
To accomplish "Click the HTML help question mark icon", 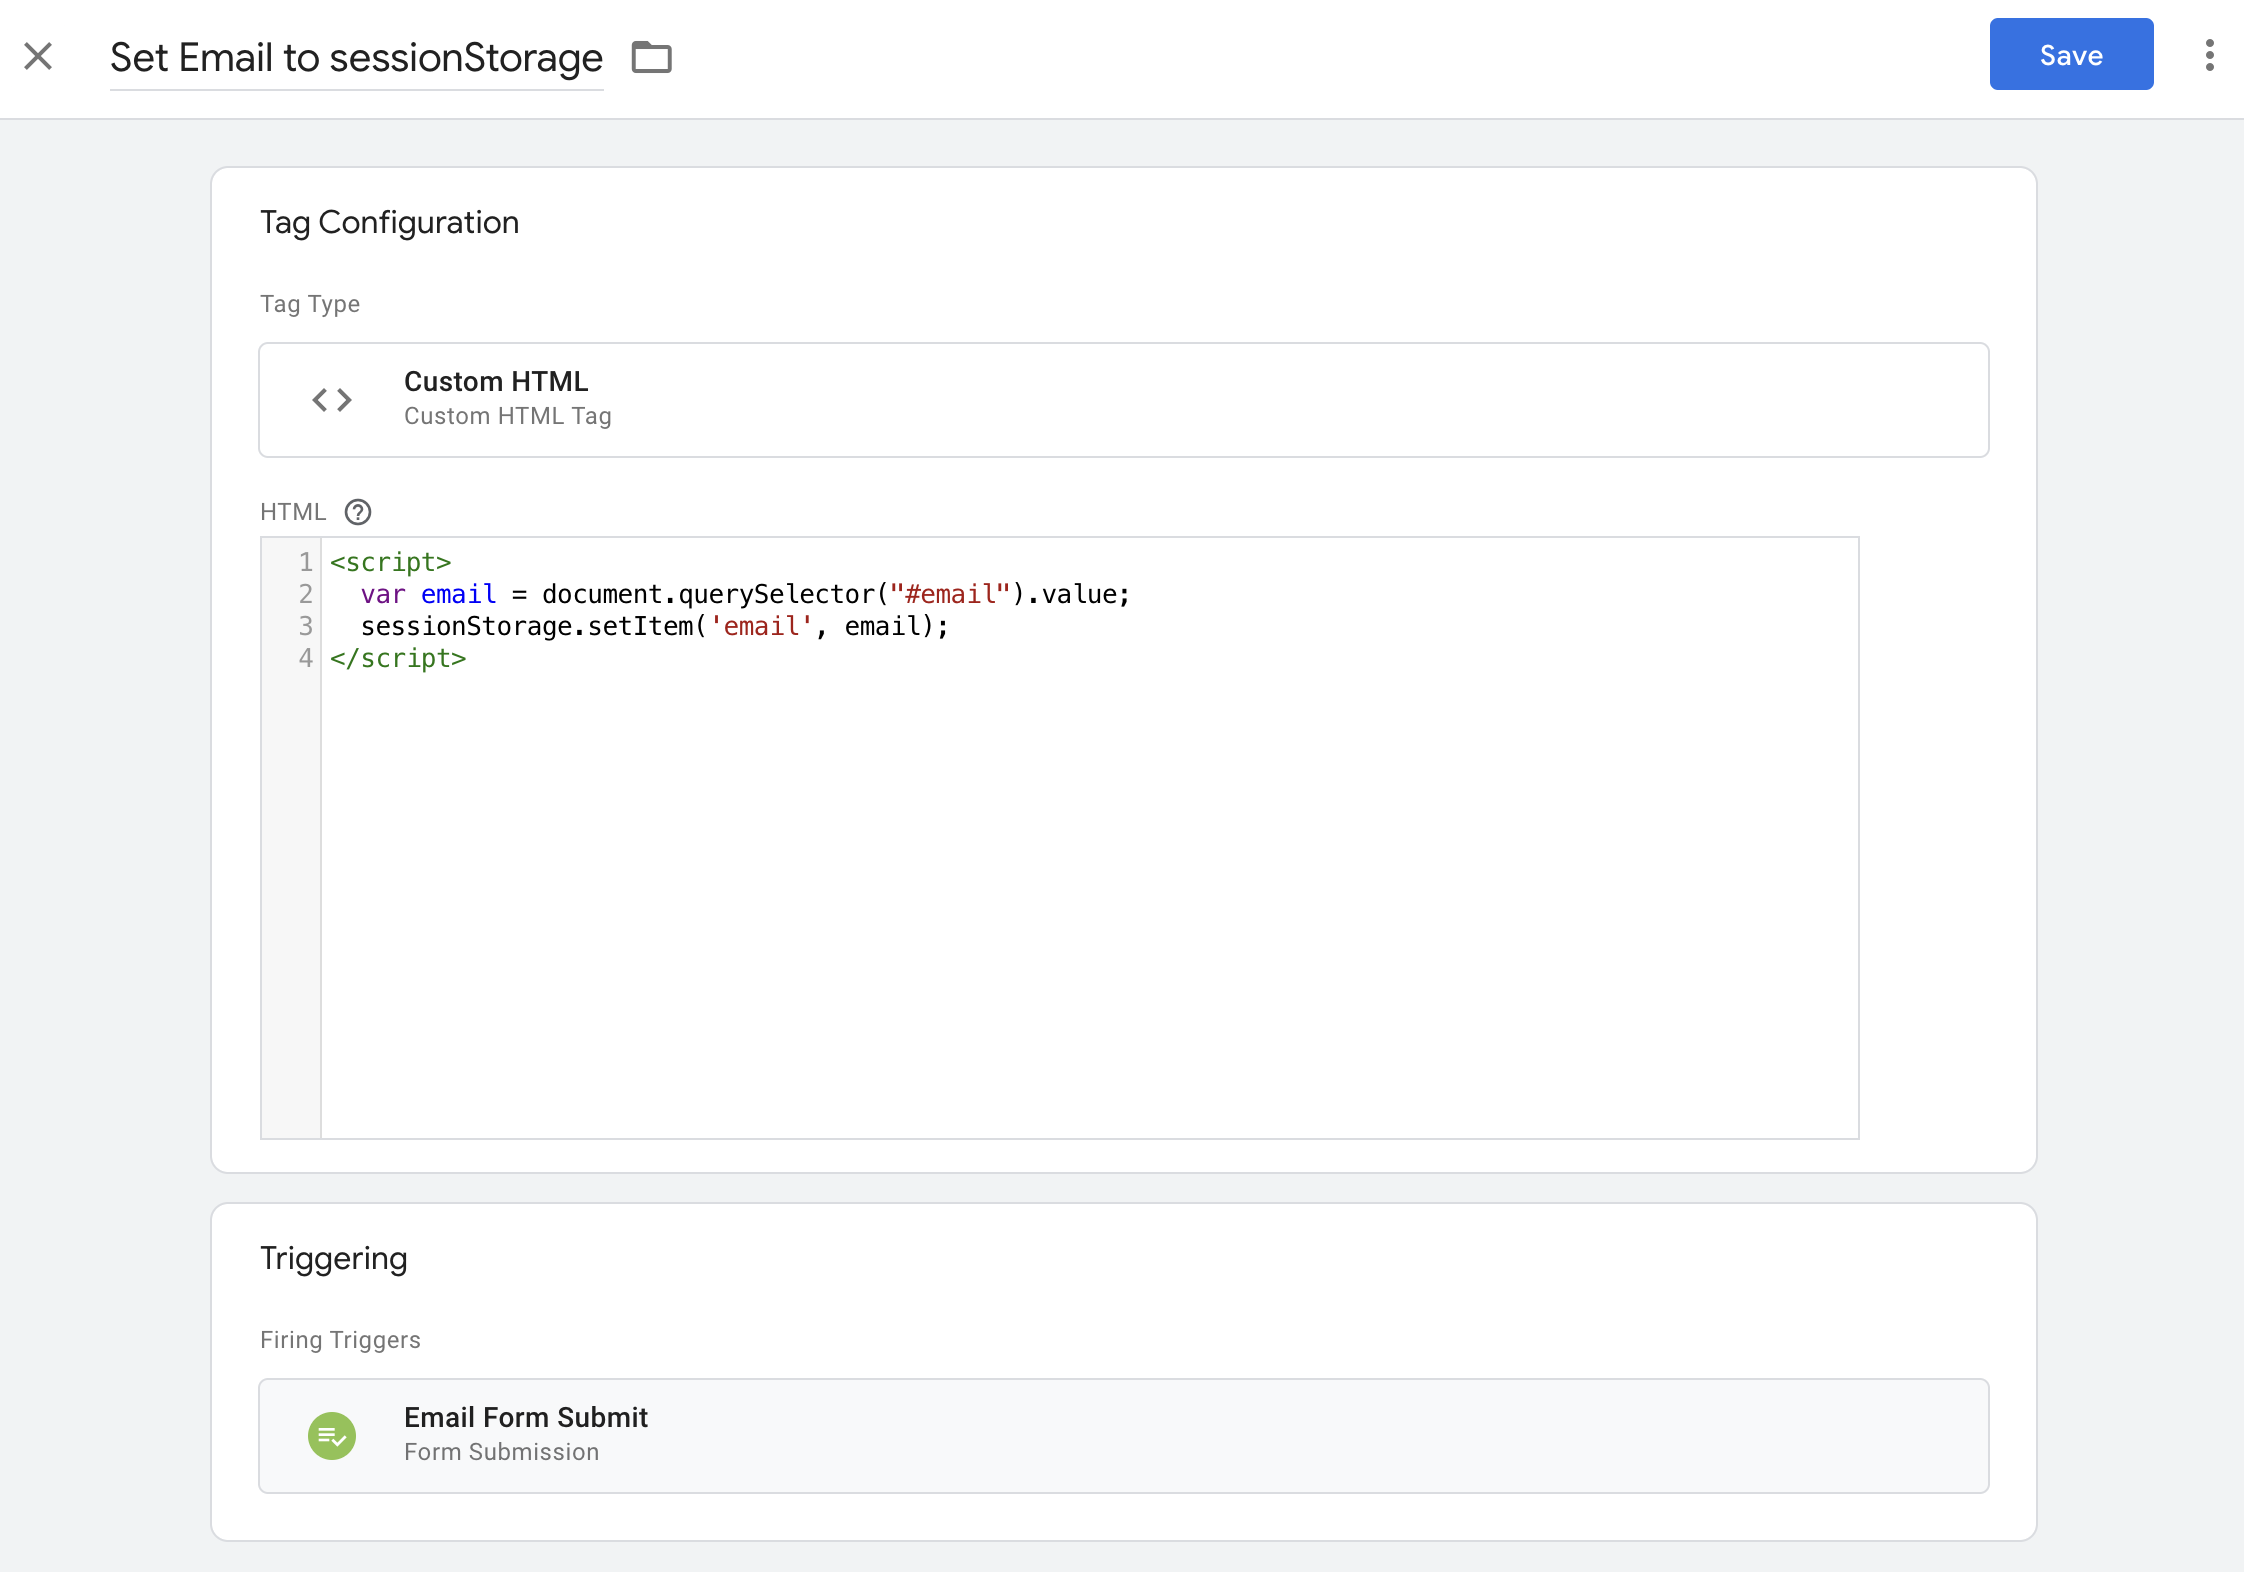I will tap(357, 512).
